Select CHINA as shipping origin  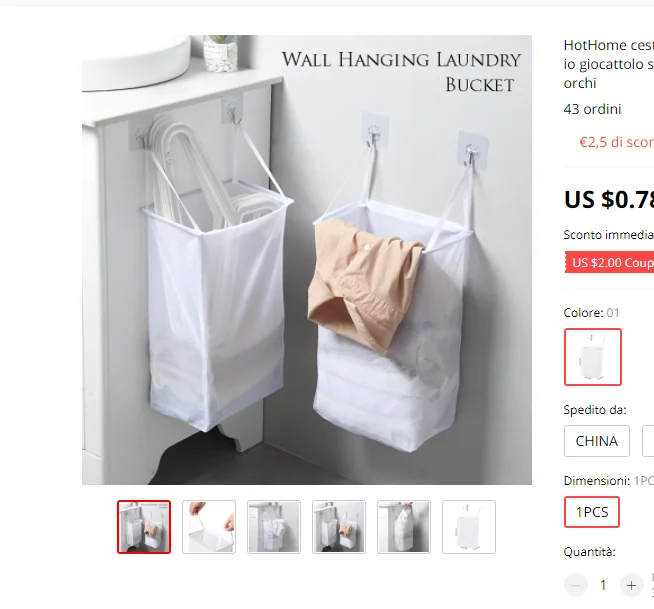pyautogui.click(x=597, y=441)
